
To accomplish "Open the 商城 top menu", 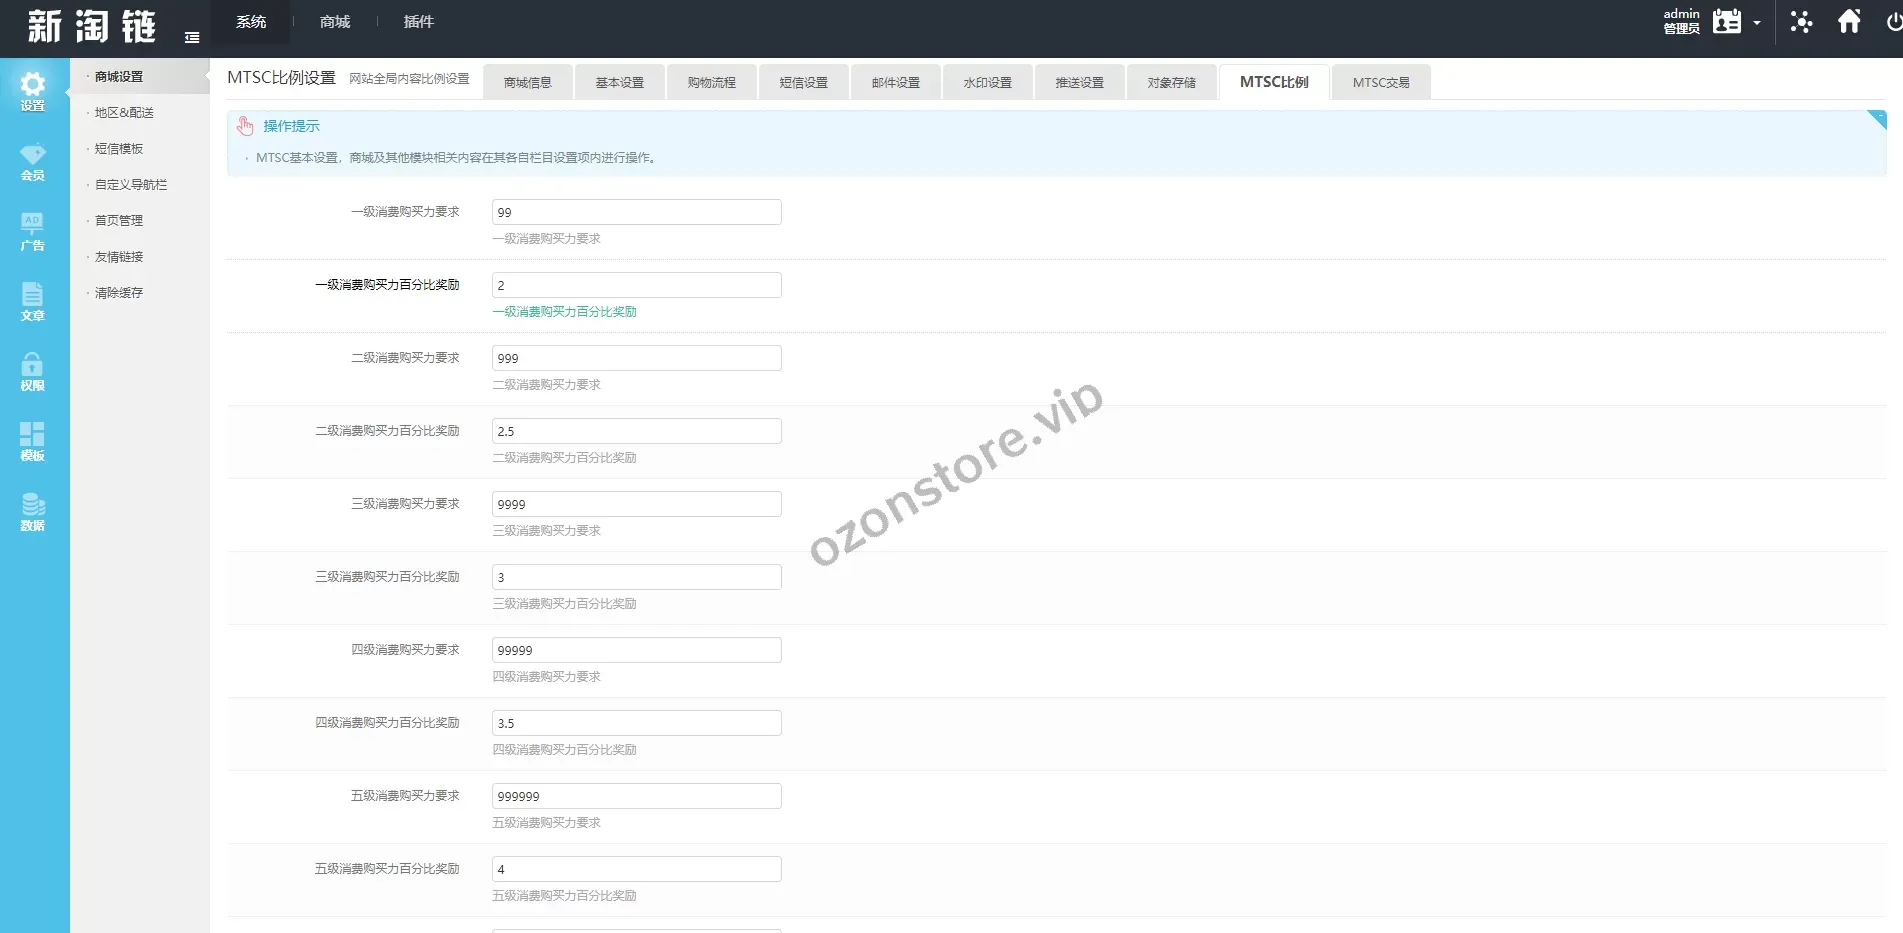I will tap(335, 22).
